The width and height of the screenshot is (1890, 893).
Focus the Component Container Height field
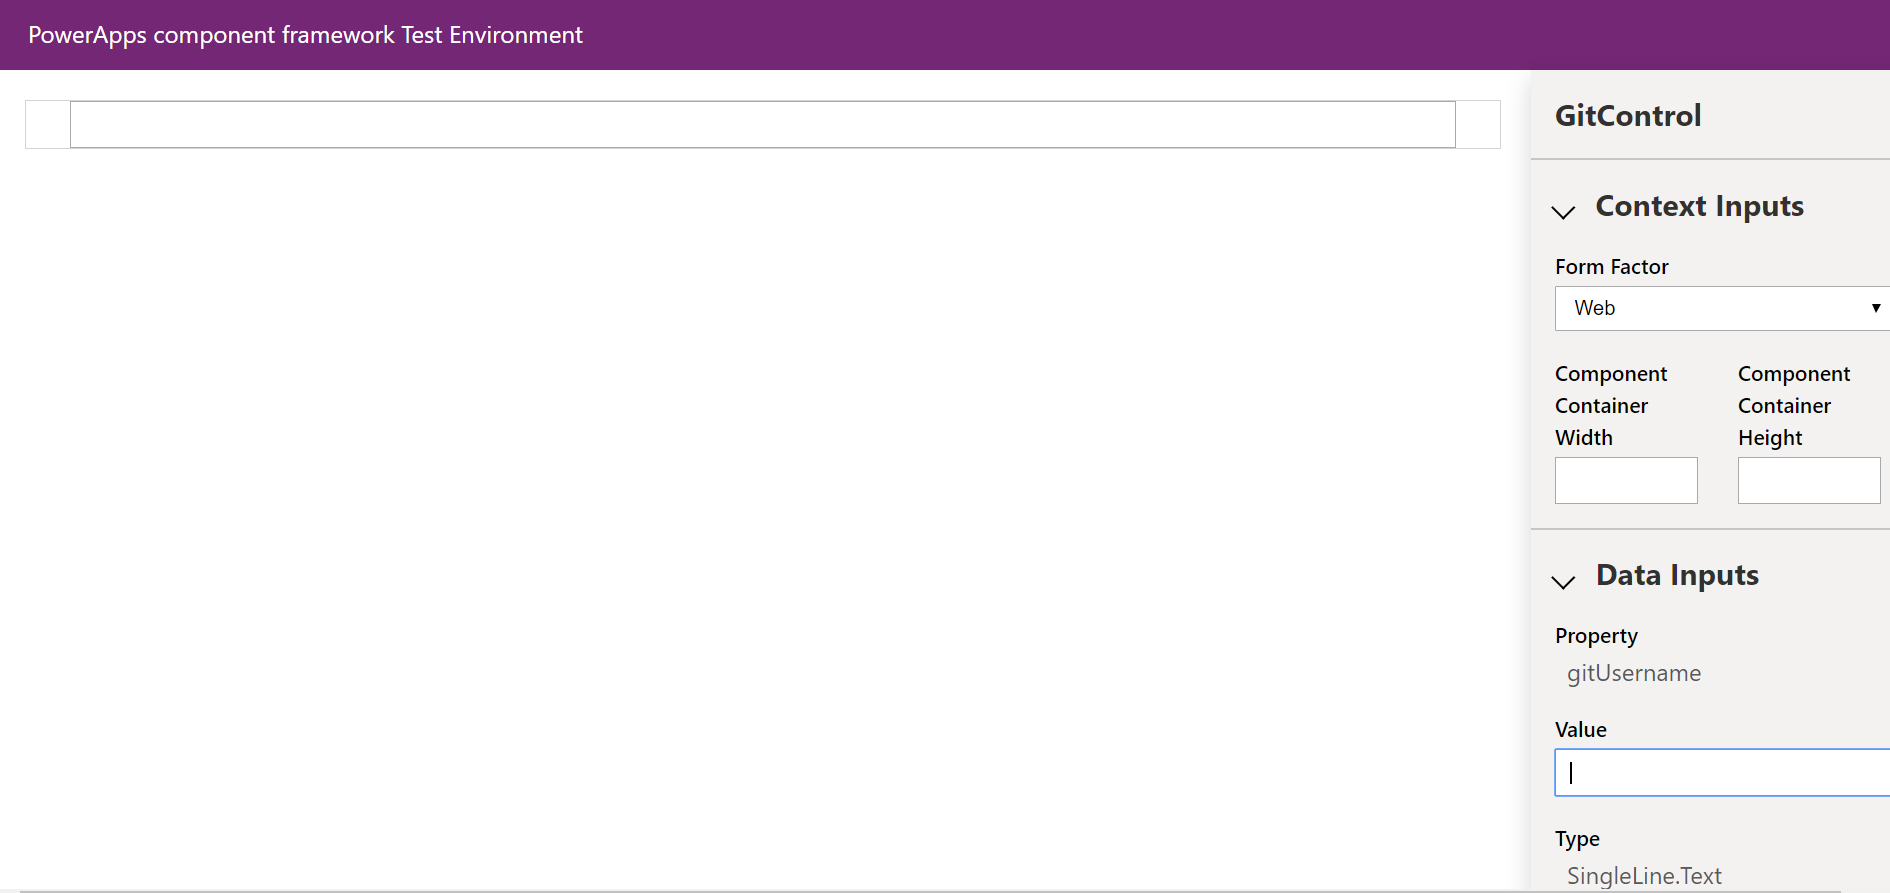pyautogui.click(x=1809, y=480)
